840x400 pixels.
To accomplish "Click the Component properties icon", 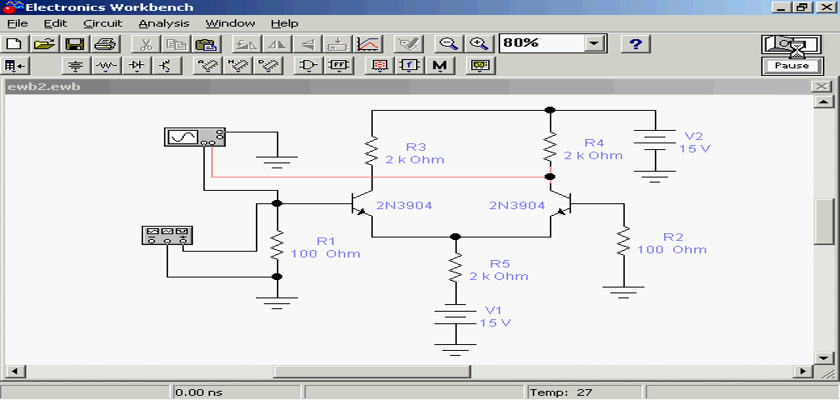I will 408,43.
